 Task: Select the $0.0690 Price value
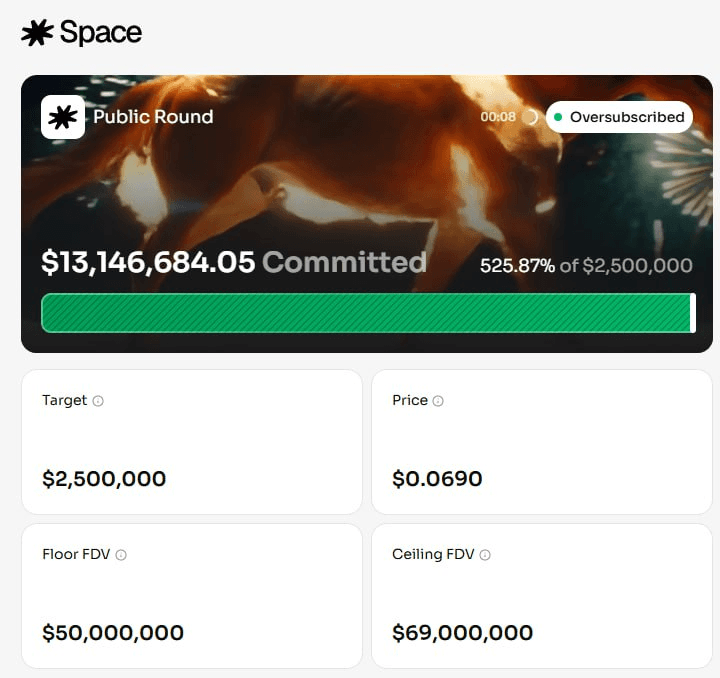437,479
